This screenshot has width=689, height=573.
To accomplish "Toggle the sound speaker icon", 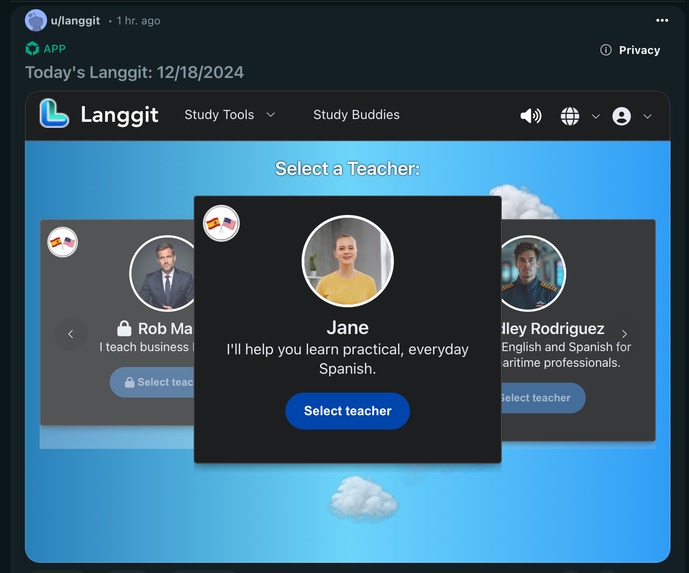I will point(531,116).
